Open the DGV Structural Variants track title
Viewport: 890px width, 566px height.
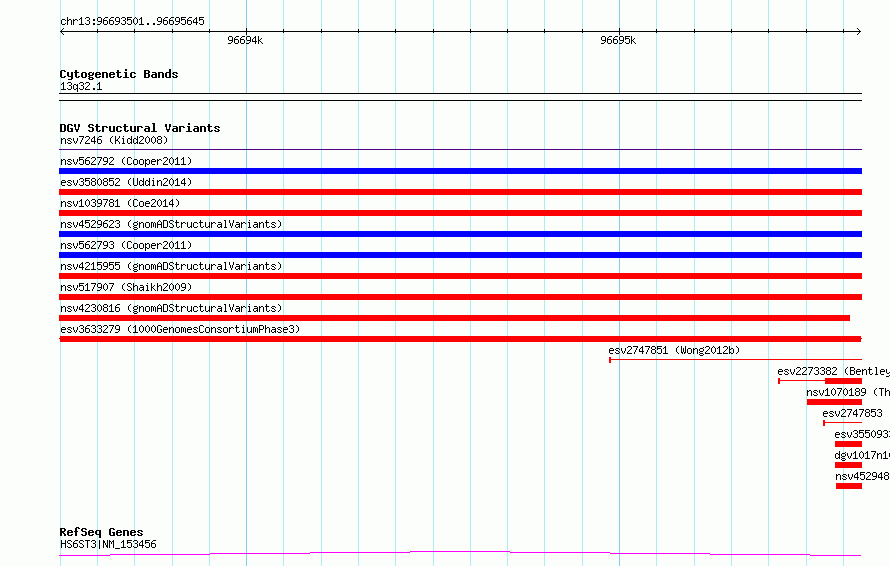click(x=140, y=128)
